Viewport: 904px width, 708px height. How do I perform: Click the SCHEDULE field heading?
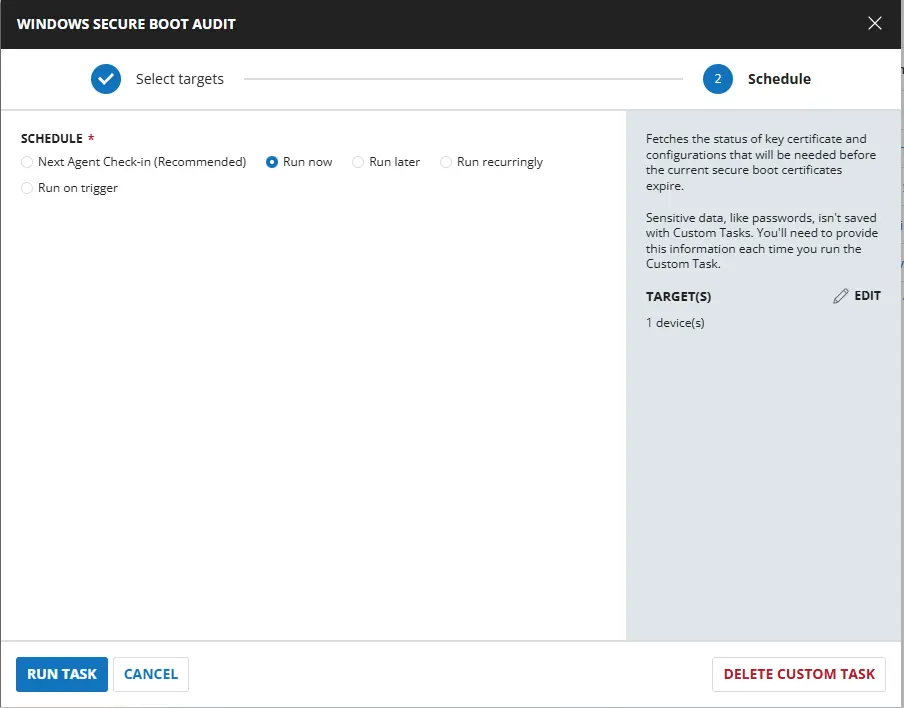pos(51,139)
